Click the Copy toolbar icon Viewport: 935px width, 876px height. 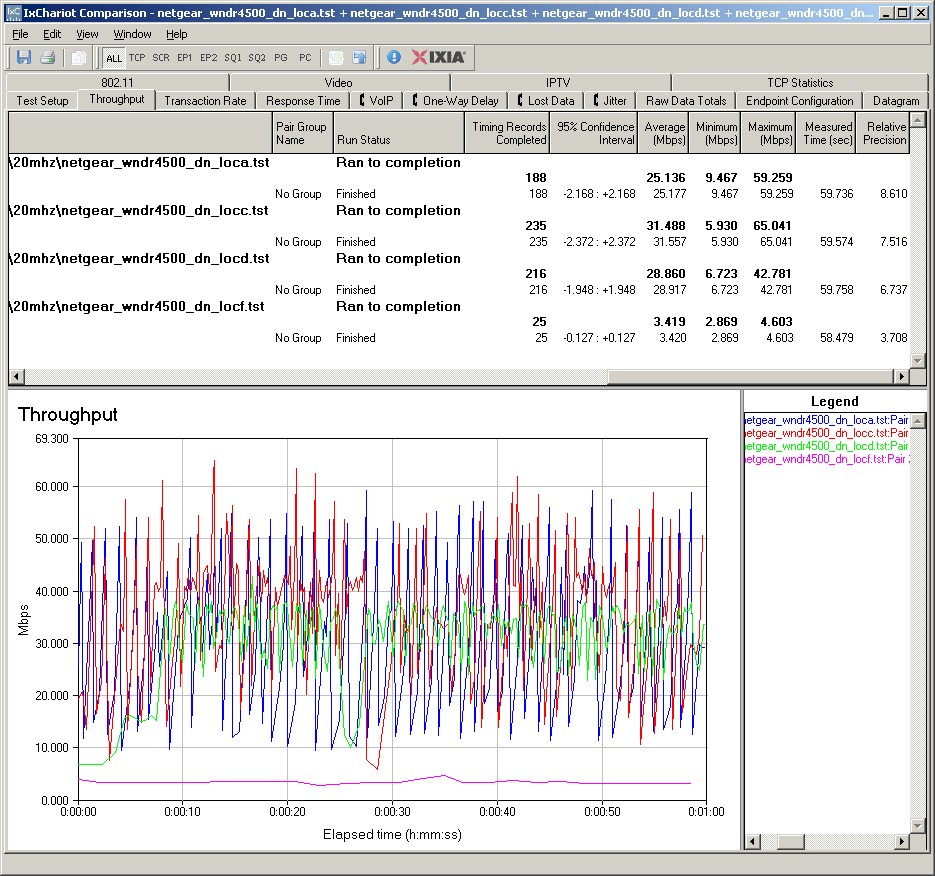[x=78, y=57]
